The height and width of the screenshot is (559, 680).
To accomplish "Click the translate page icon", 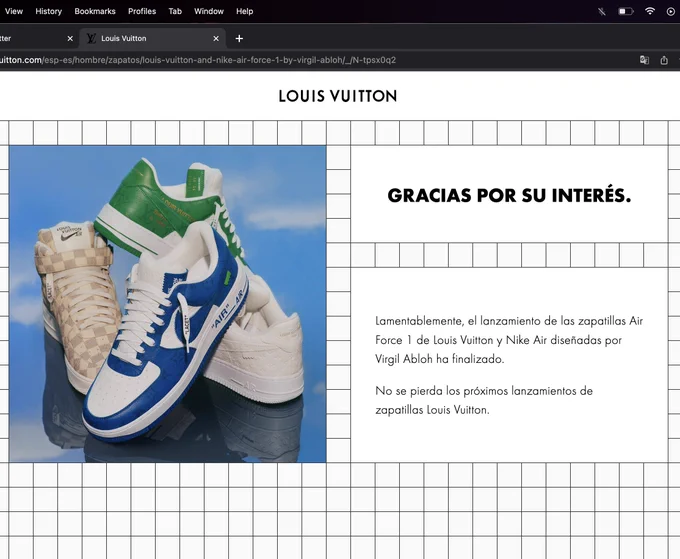I will point(644,60).
